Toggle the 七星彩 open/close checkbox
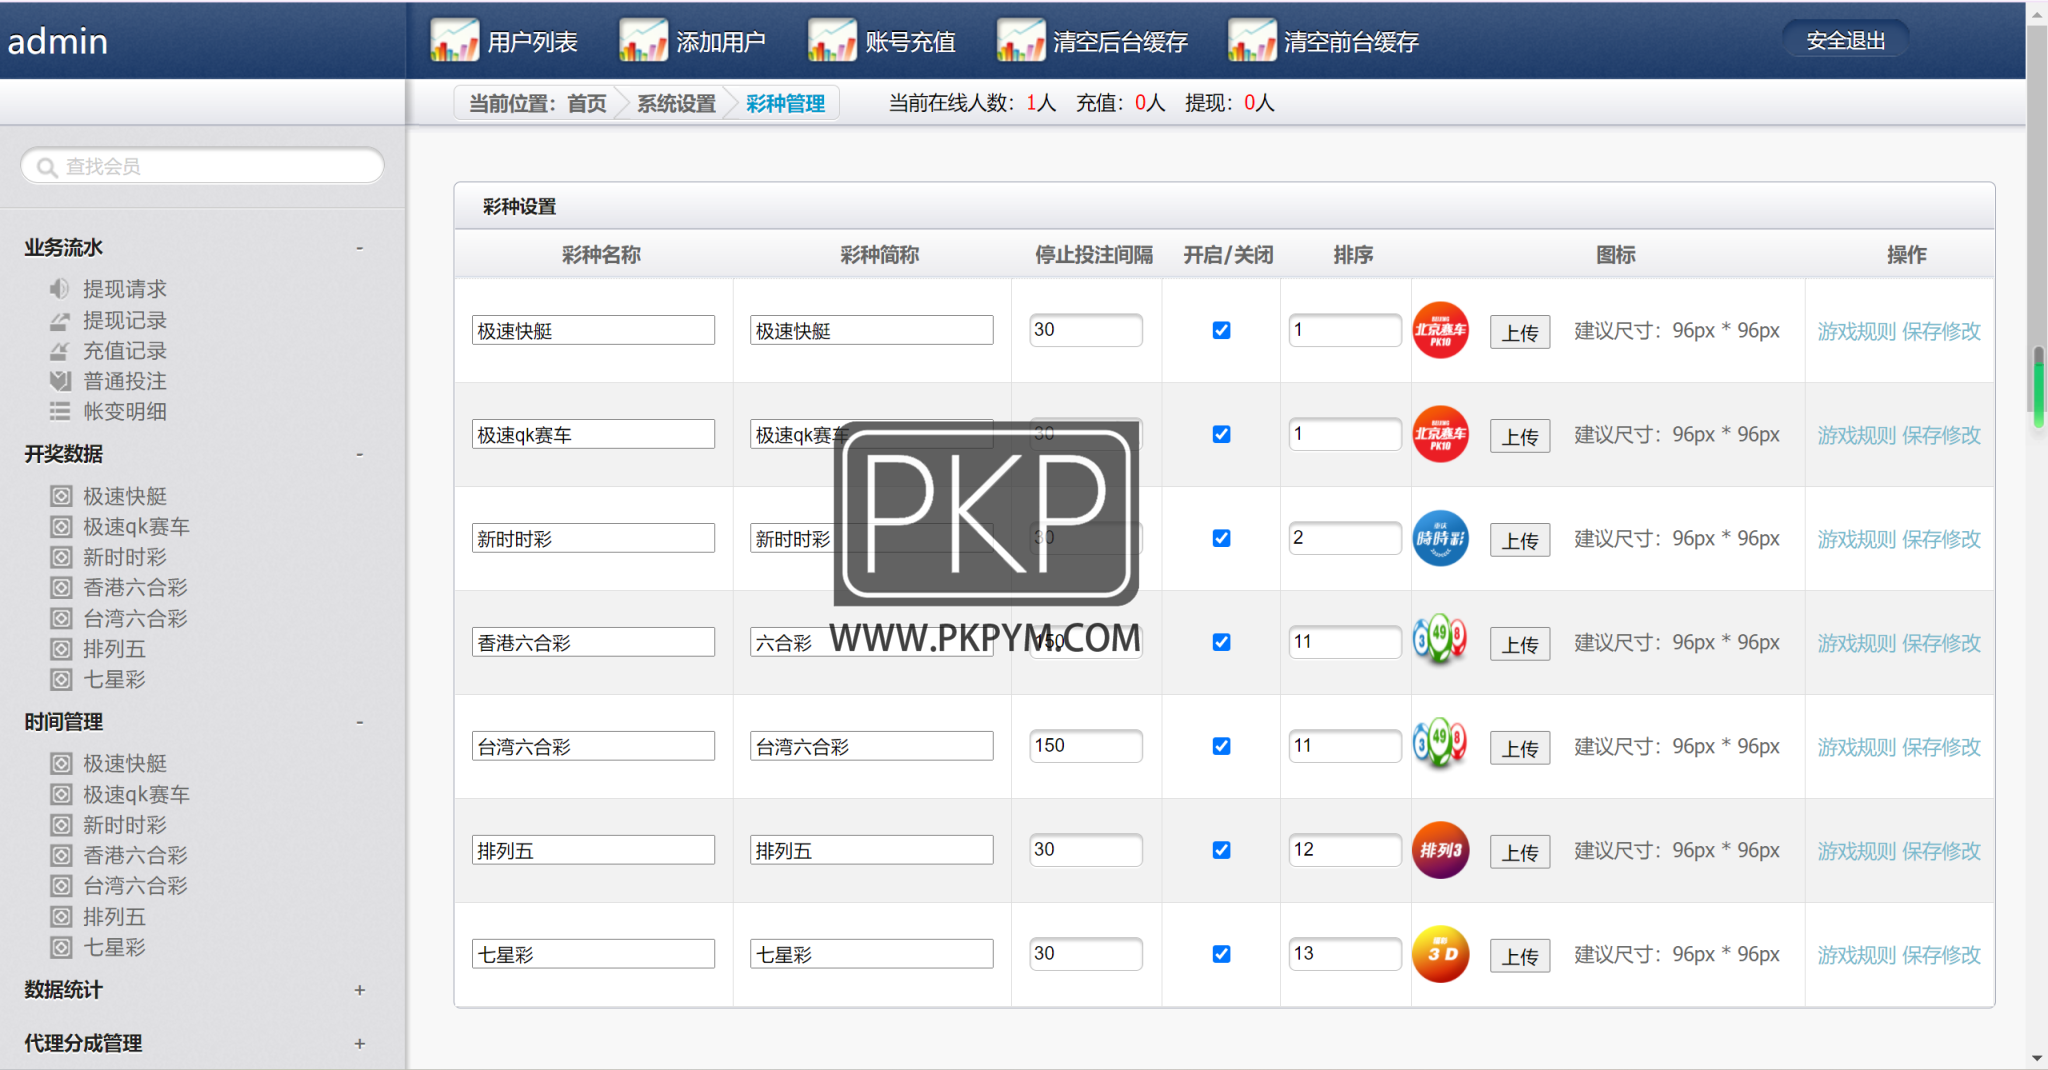This screenshot has height=1070, width=2048. pyautogui.click(x=1221, y=954)
